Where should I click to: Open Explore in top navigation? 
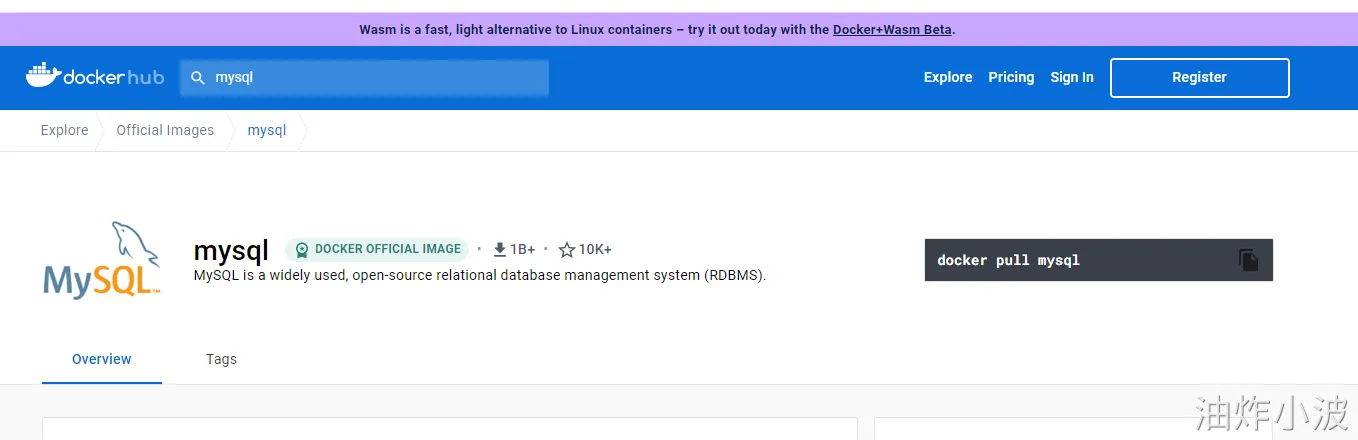point(948,77)
